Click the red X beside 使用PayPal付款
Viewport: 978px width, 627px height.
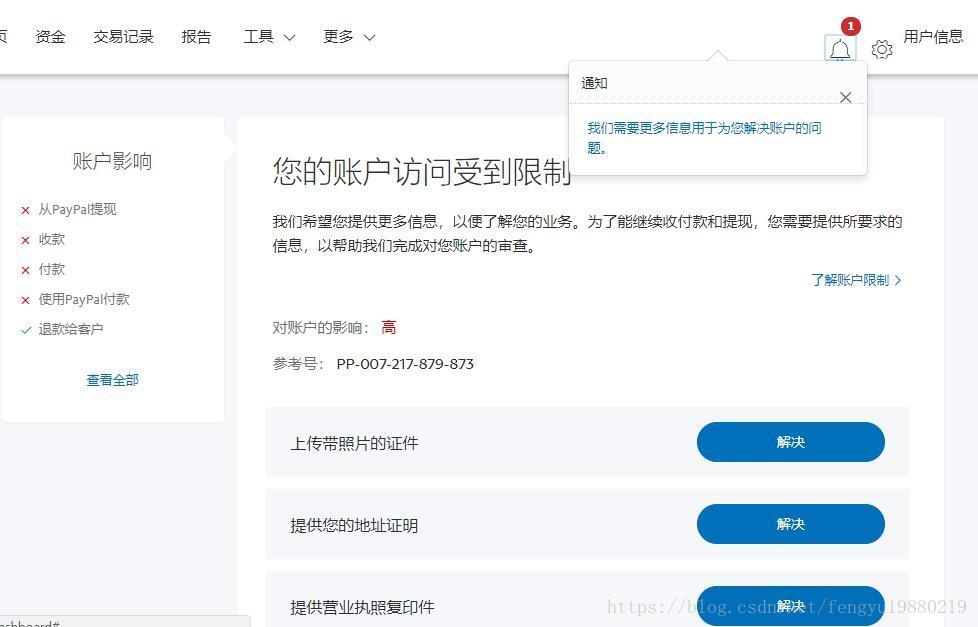pos(26,300)
